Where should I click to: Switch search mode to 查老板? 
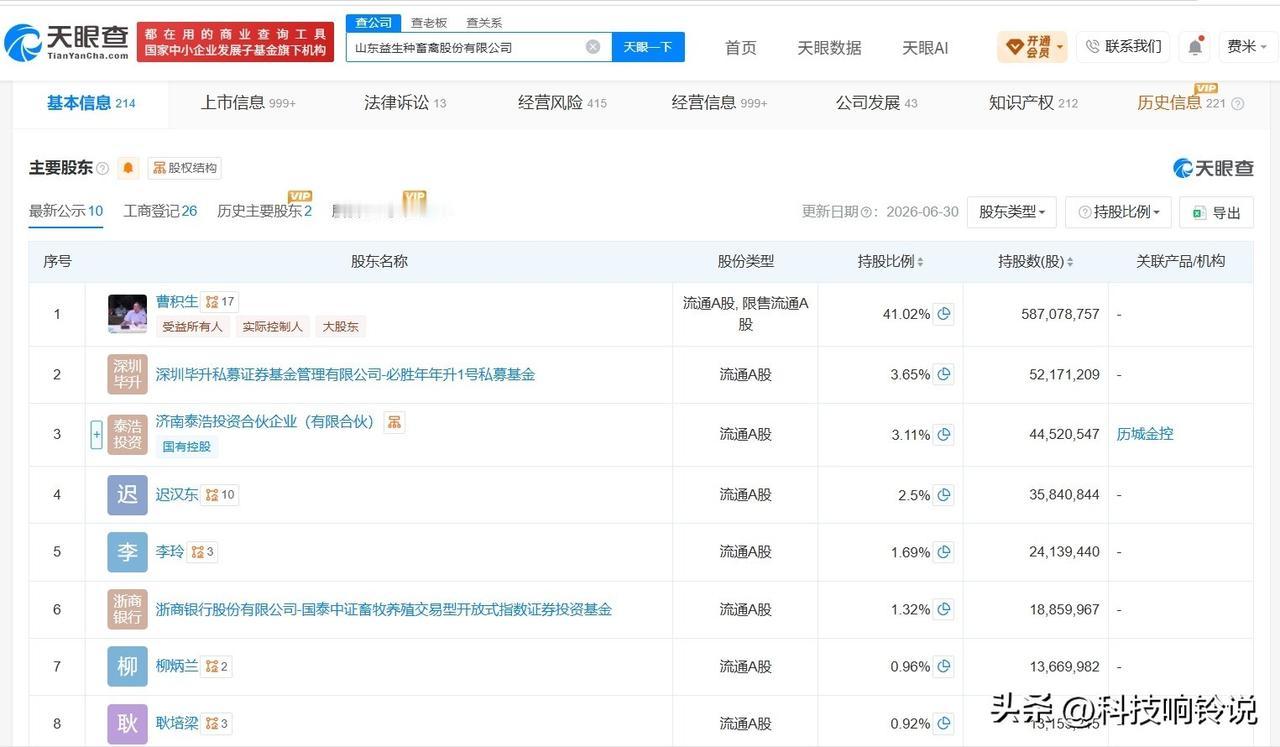[429, 22]
